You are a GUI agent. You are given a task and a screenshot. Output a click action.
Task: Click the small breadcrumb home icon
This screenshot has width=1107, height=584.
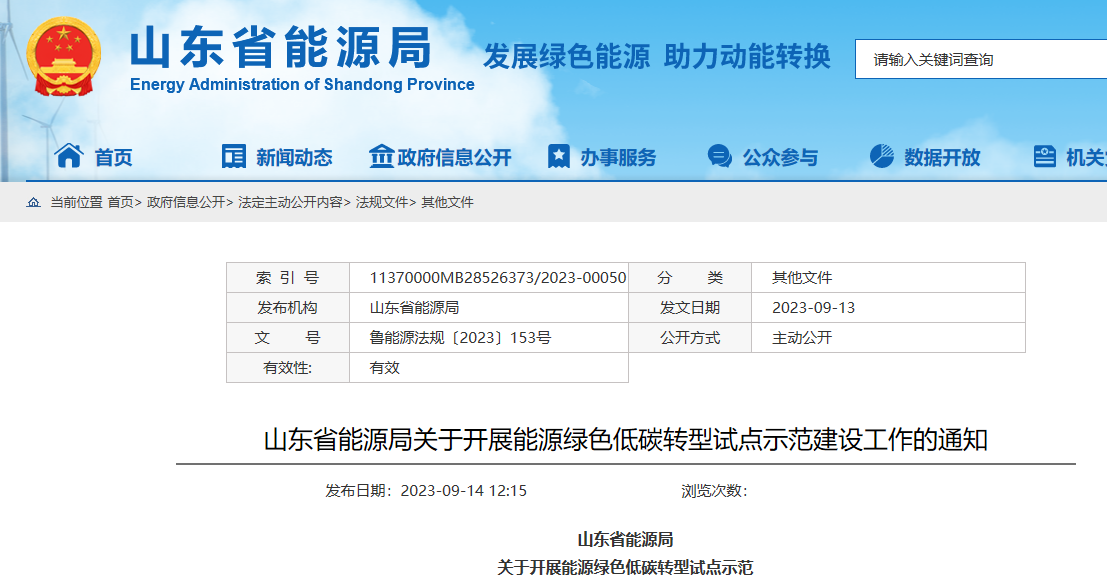pyautogui.click(x=34, y=202)
